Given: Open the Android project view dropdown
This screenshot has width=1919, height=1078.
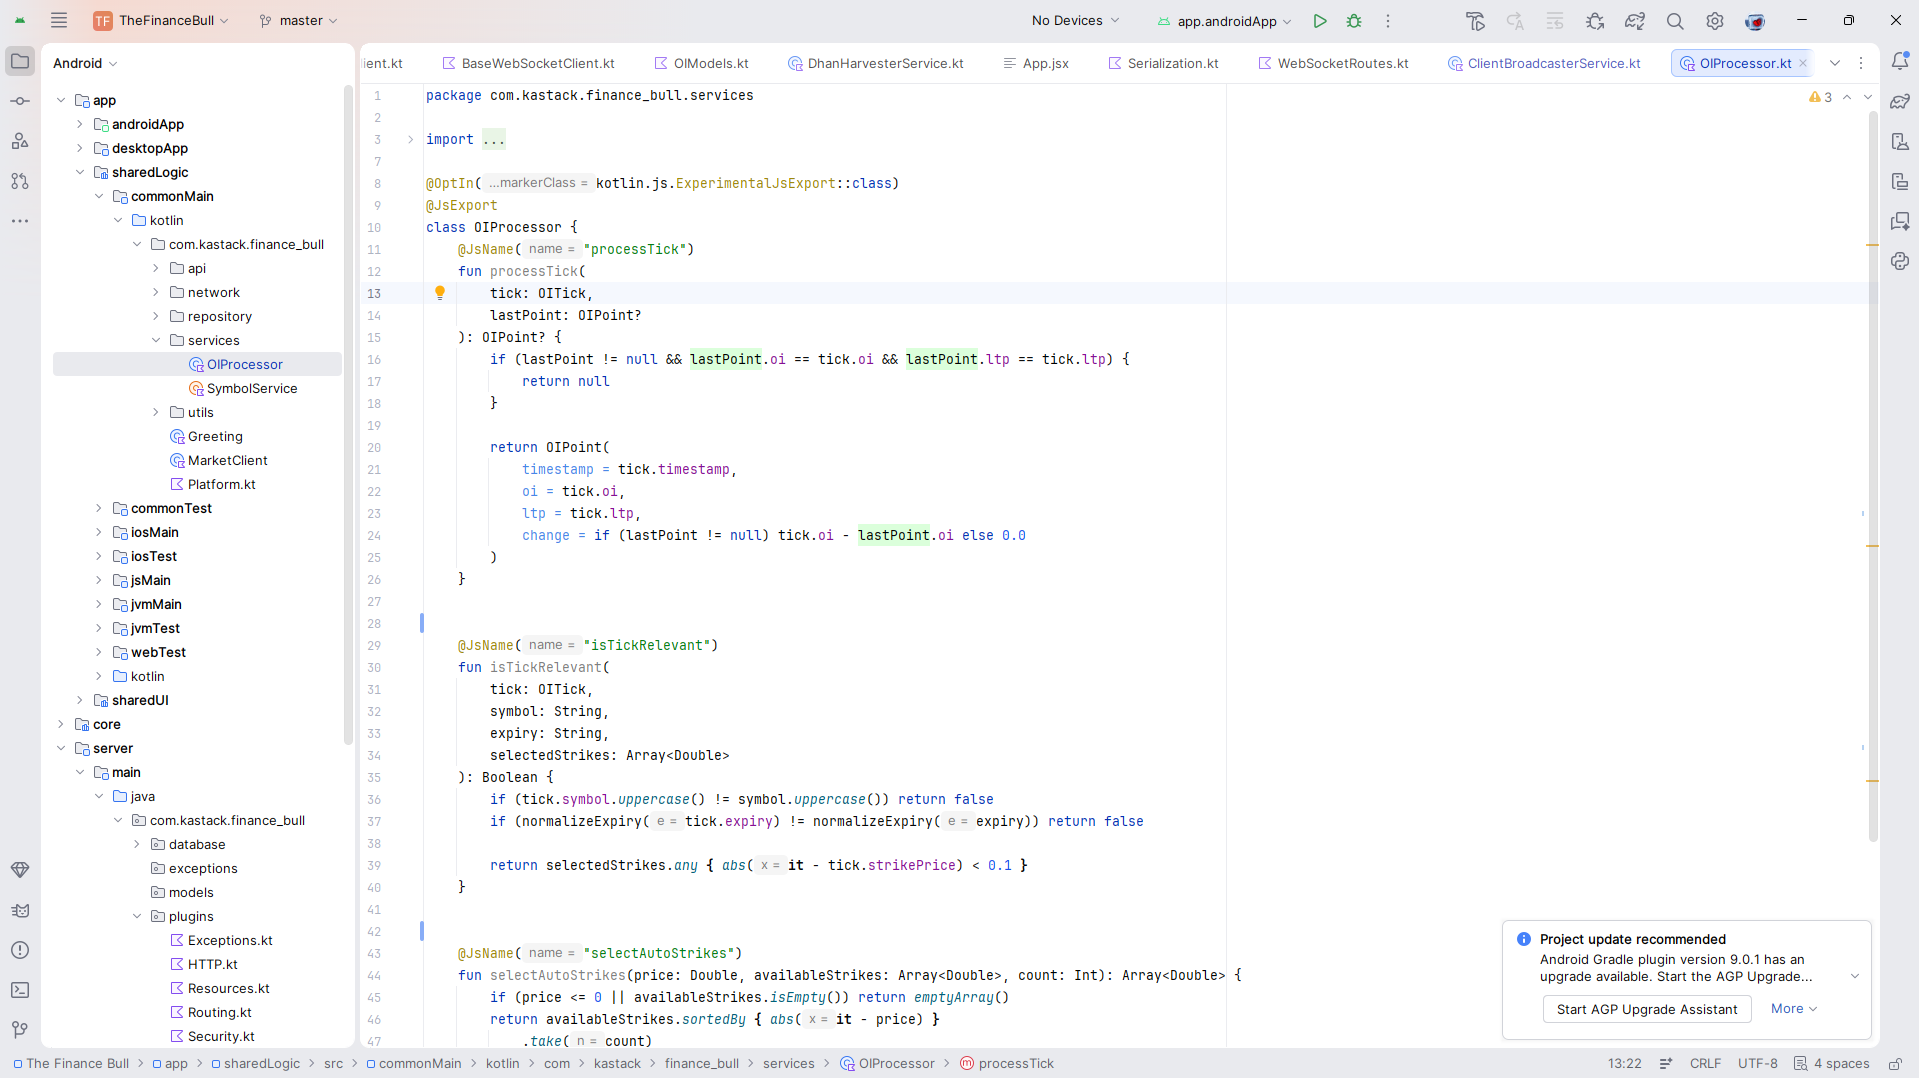Looking at the screenshot, I should pos(85,63).
